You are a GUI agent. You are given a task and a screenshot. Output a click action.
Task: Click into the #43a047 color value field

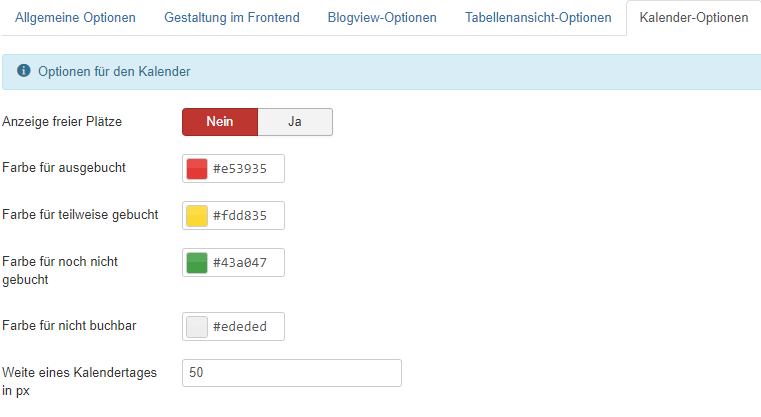pyautogui.click(x=246, y=262)
